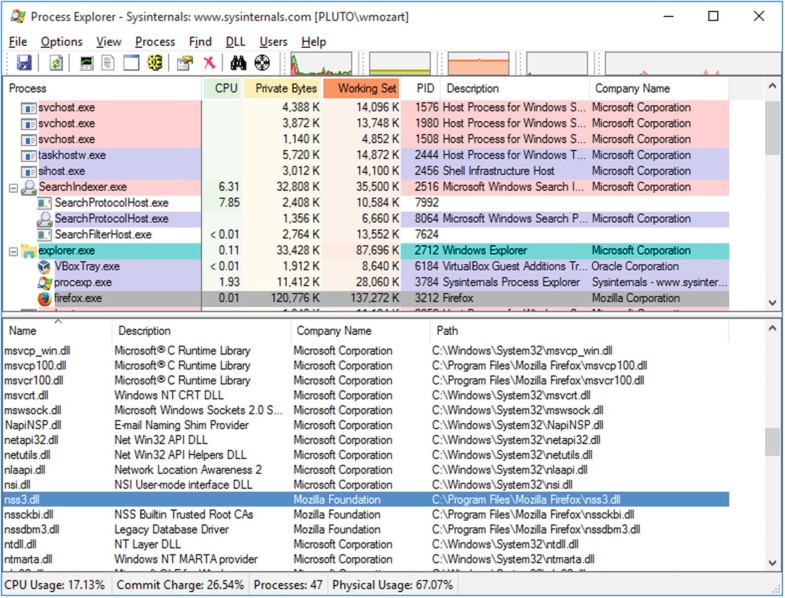Open the CPU usage history mini graph
The width and height of the screenshot is (785, 598).
[x=321, y=64]
